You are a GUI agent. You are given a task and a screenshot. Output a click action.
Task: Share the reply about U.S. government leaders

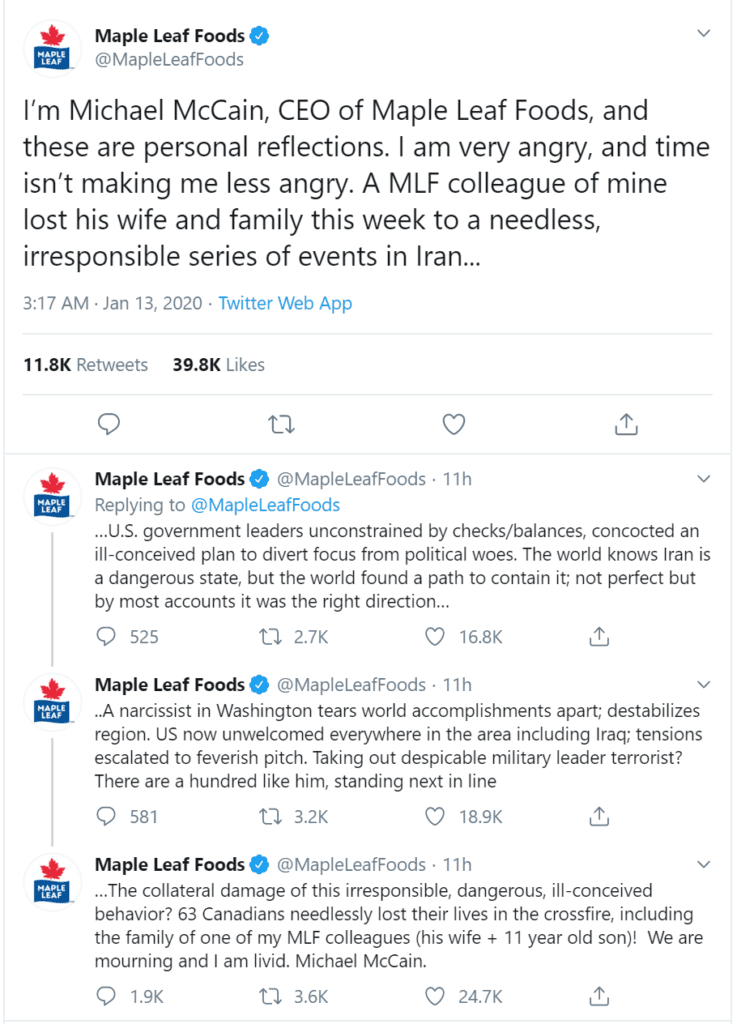pyautogui.click(x=599, y=636)
